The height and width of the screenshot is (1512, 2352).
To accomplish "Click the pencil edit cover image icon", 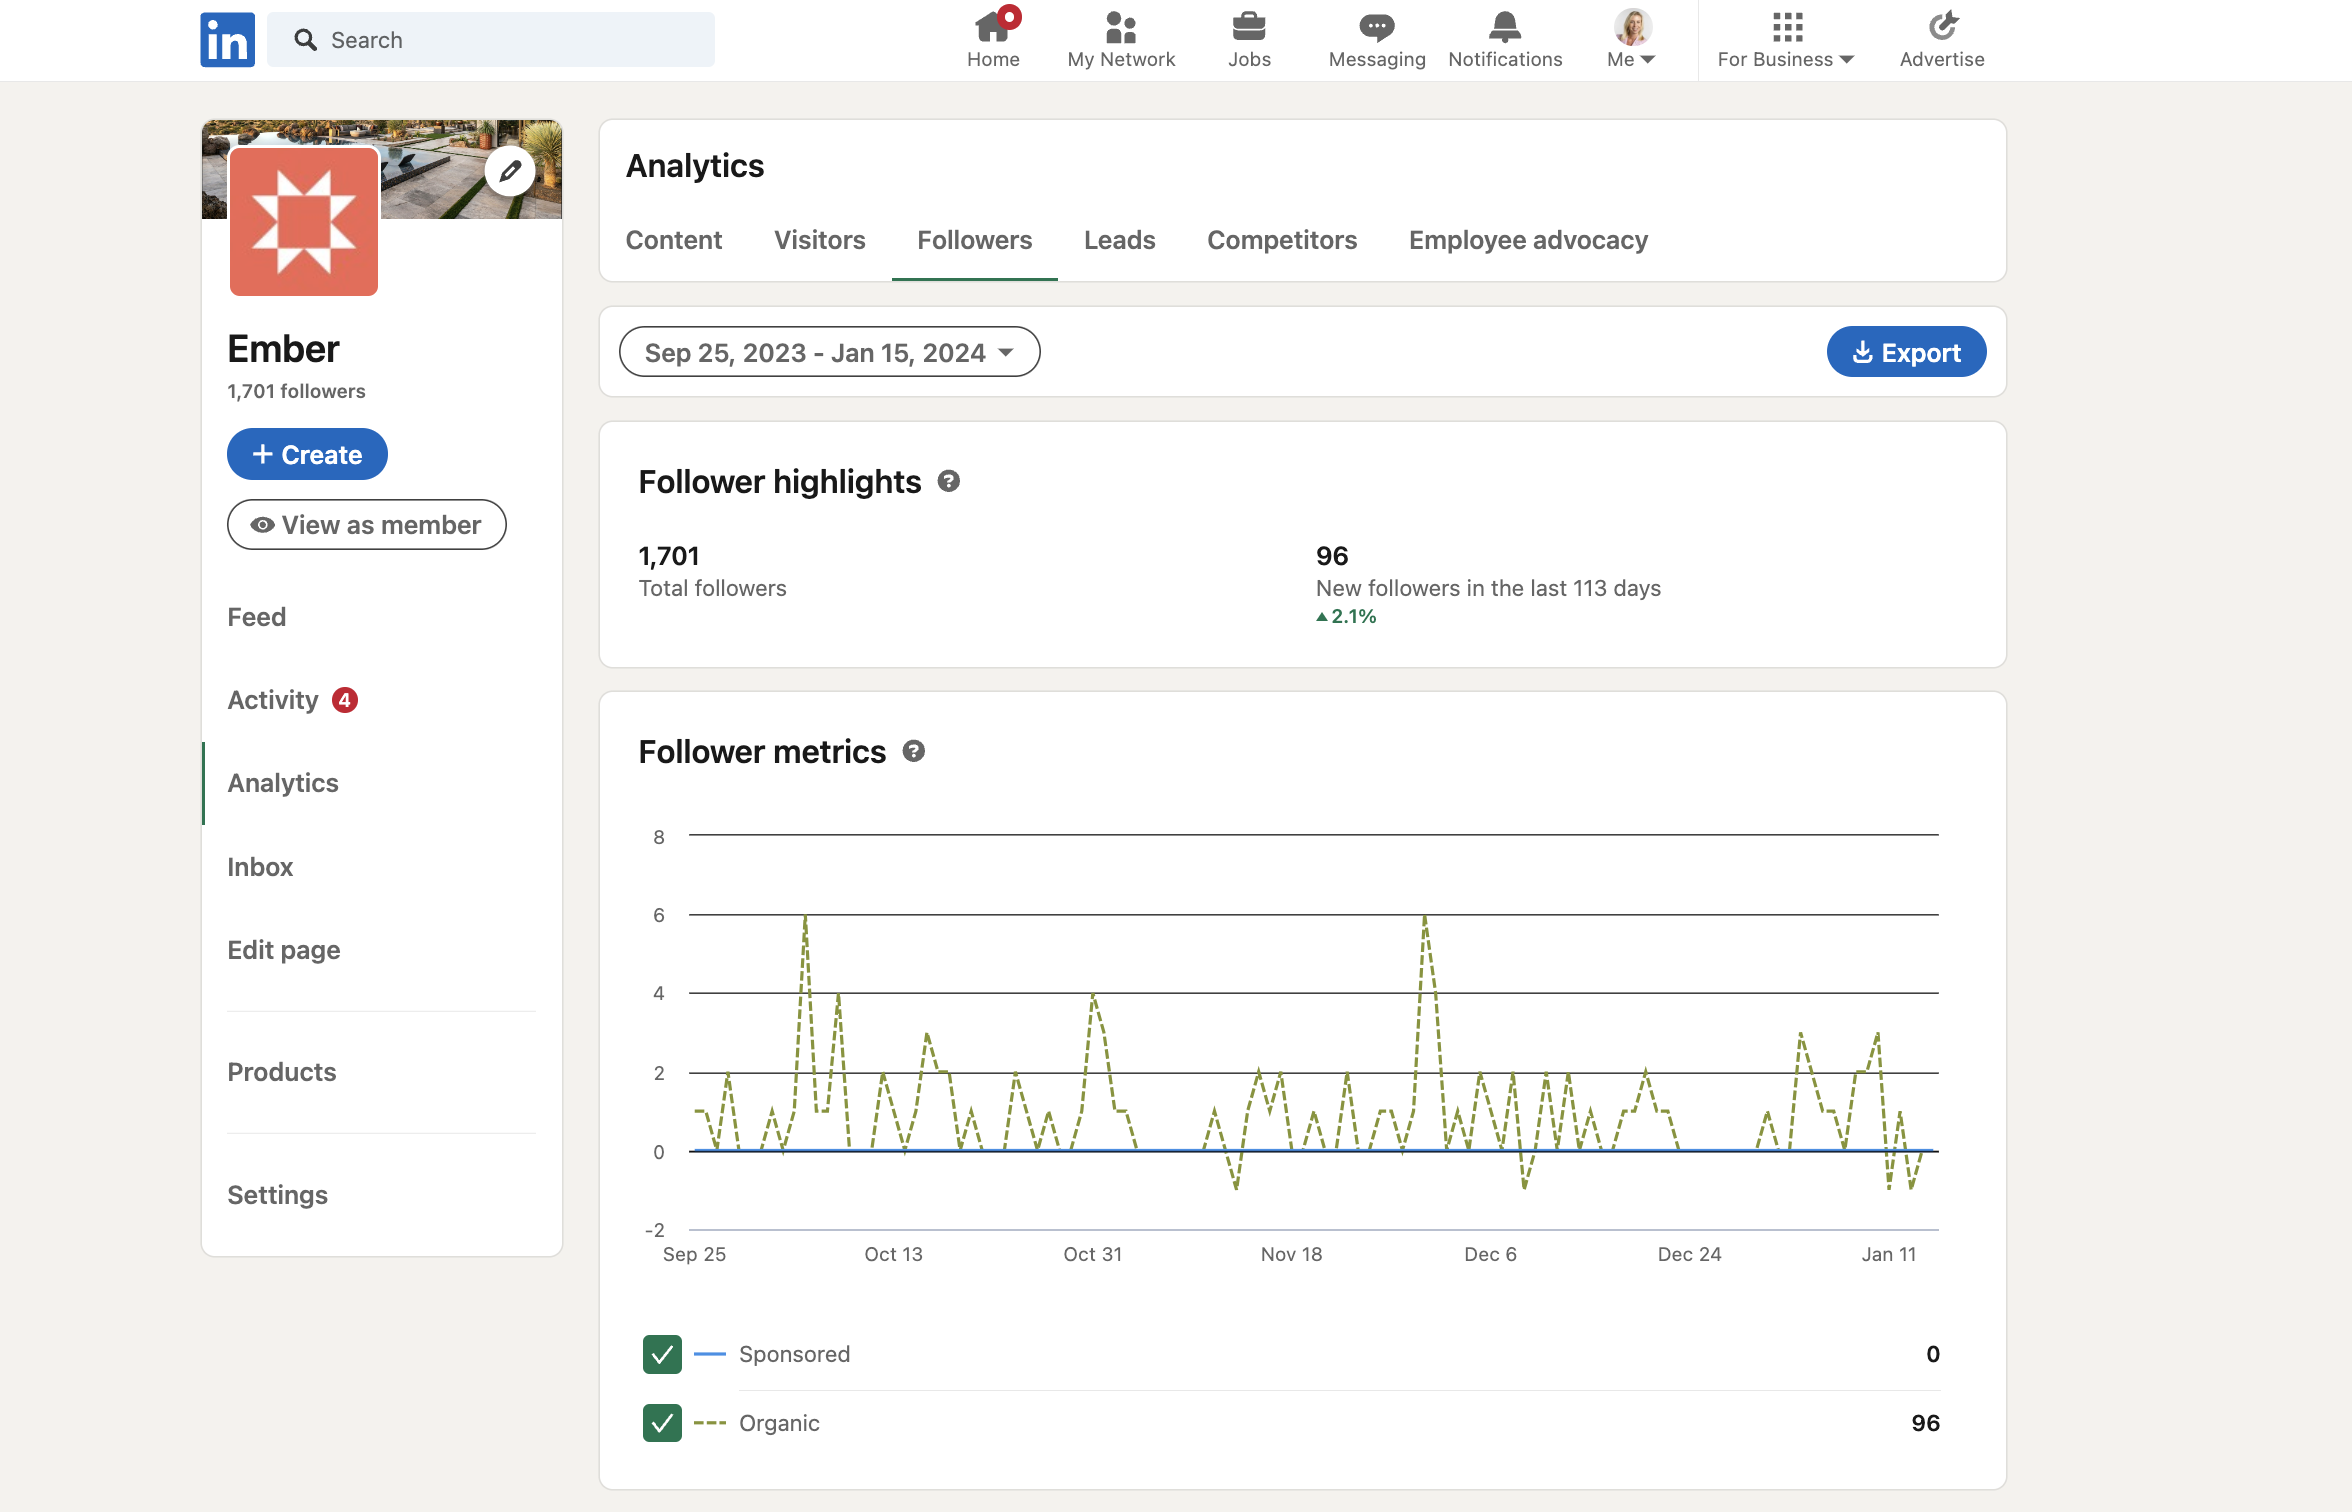I will (510, 171).
